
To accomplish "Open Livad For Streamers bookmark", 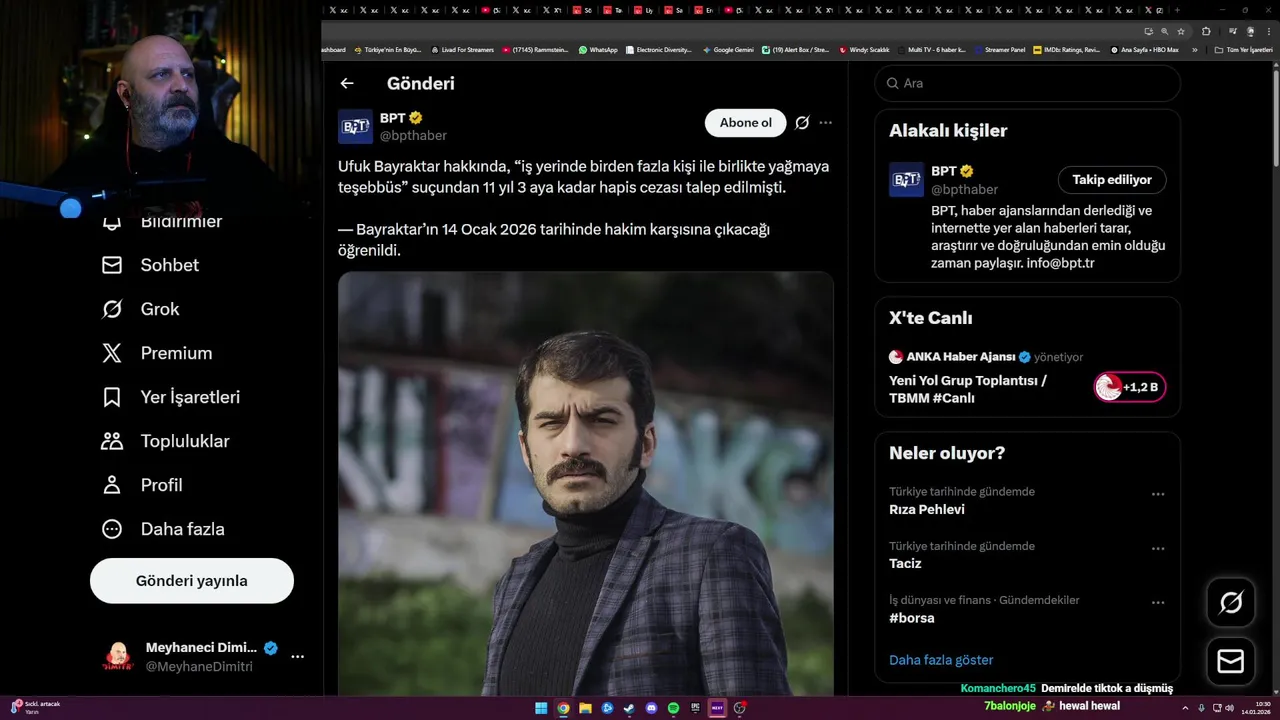I will click(462, 49).
